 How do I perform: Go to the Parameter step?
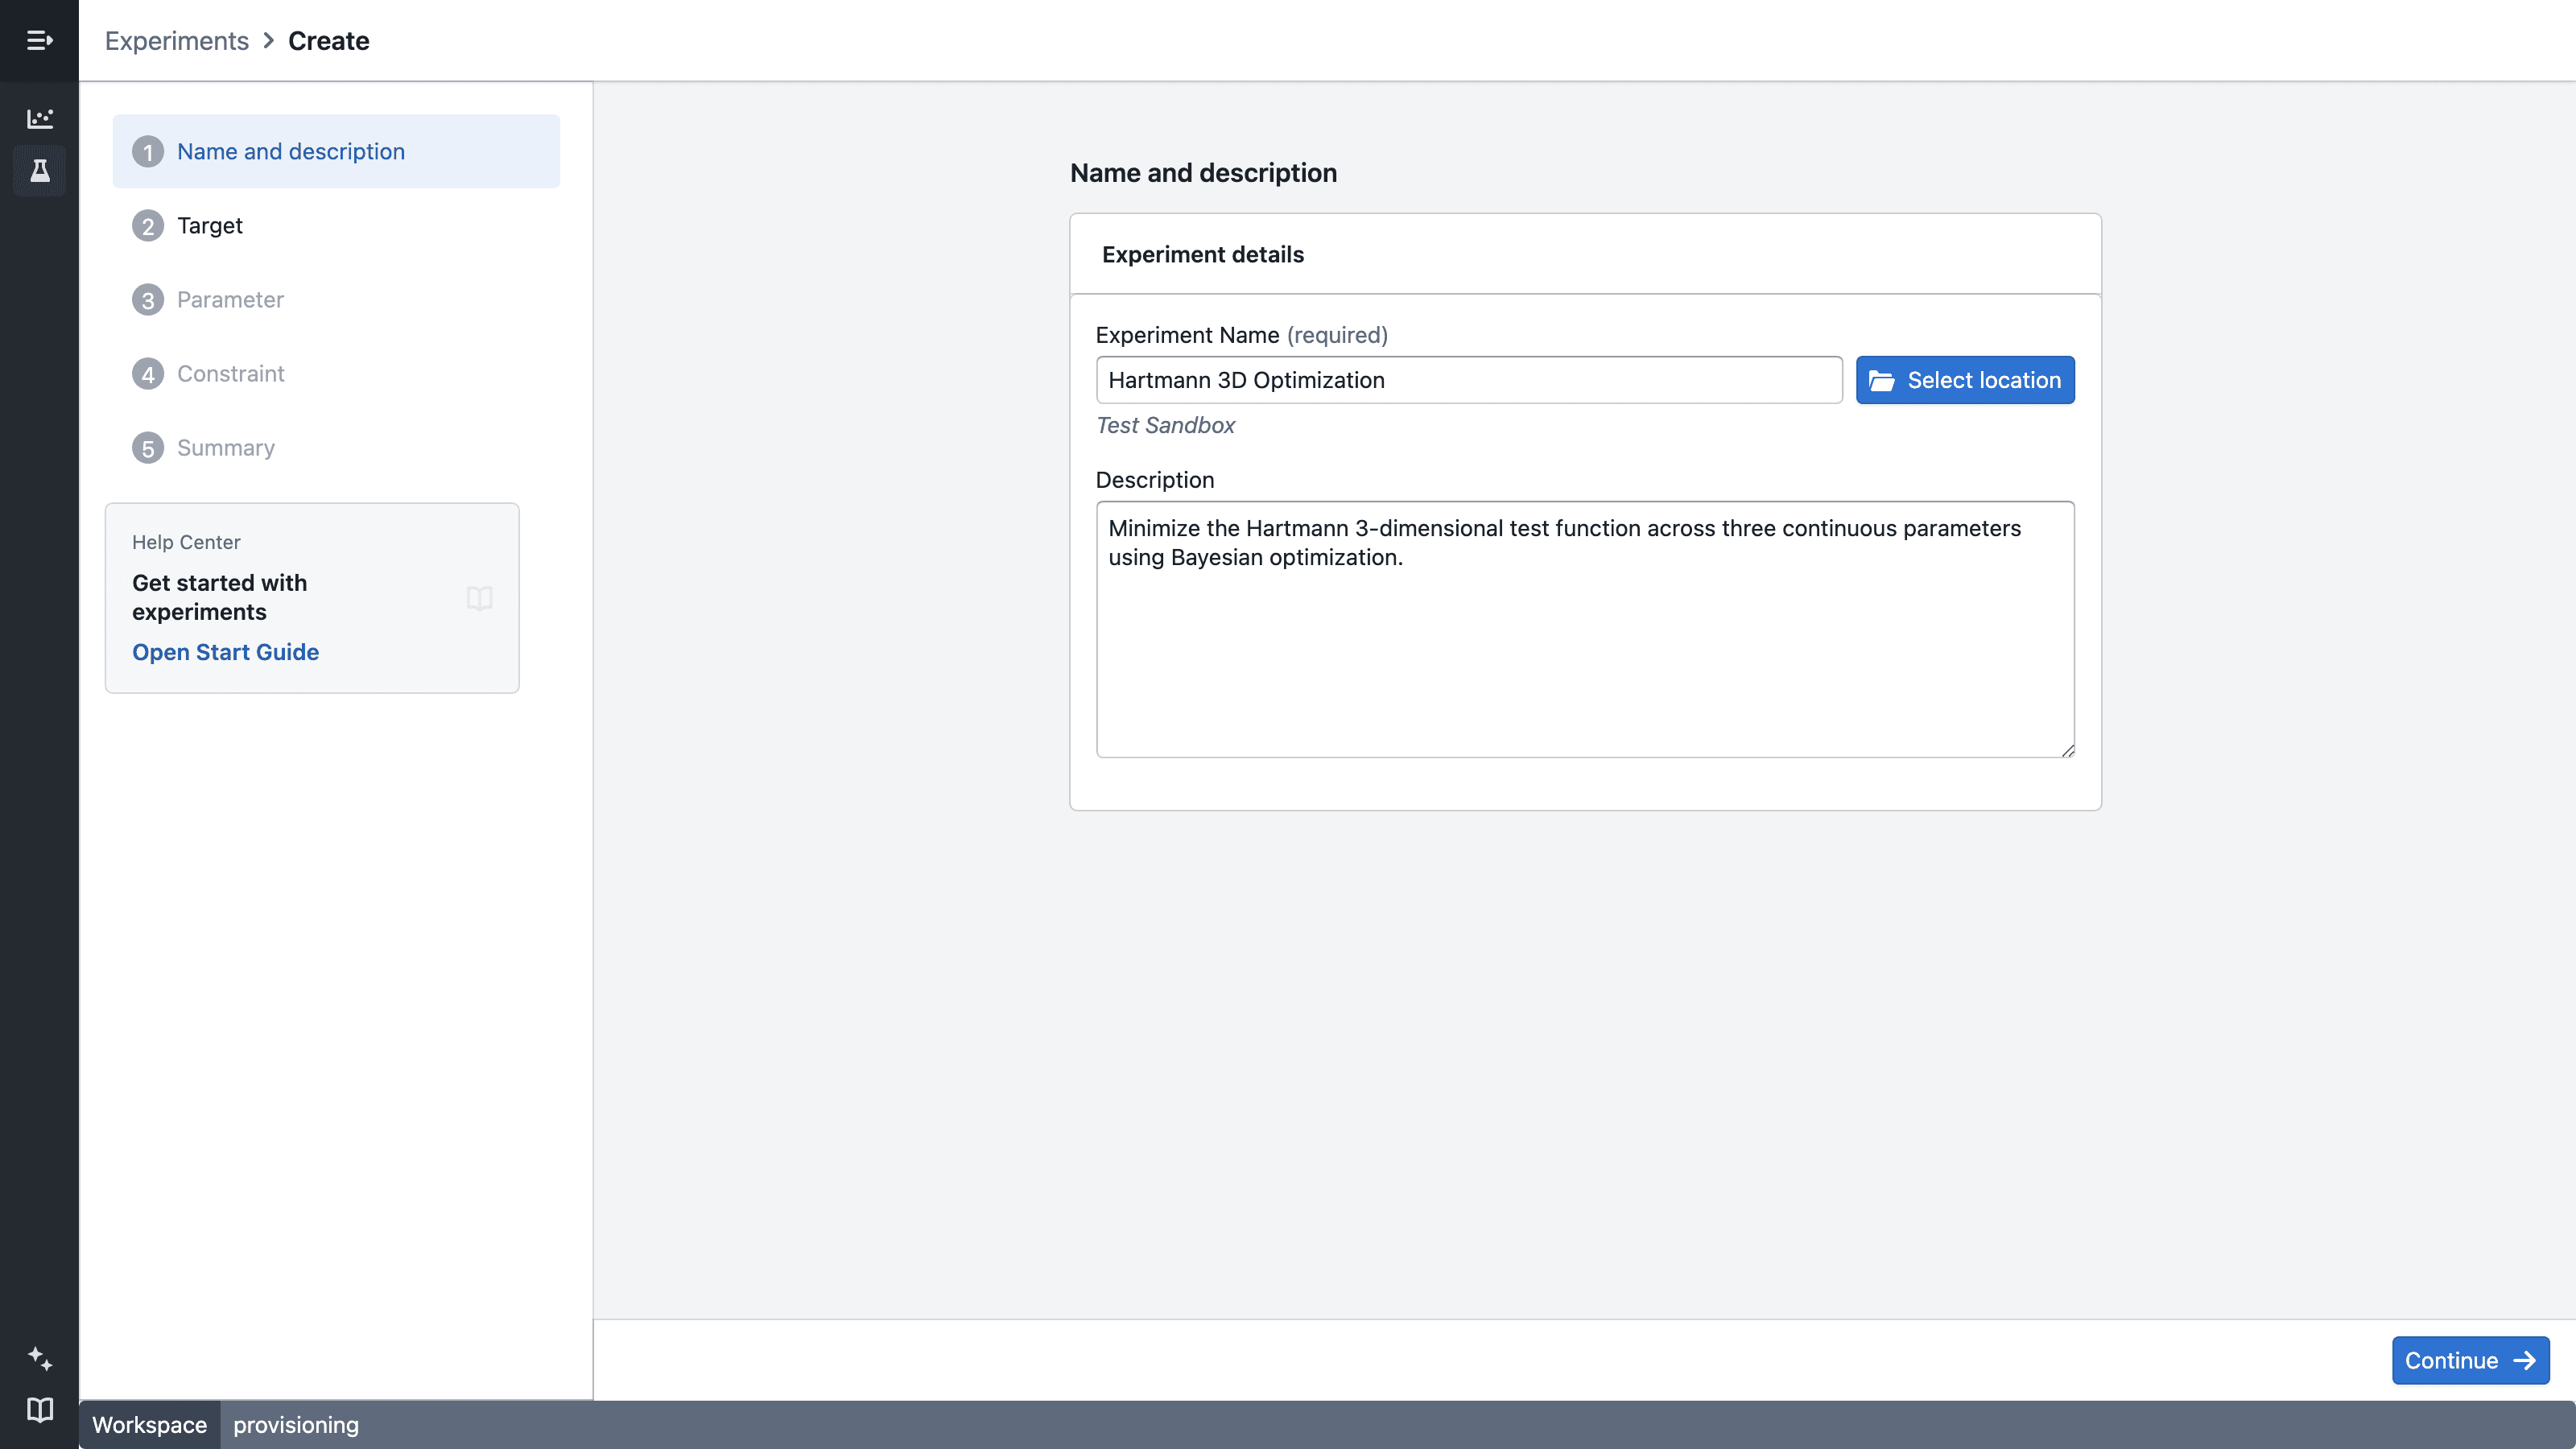tap(336, 299)
